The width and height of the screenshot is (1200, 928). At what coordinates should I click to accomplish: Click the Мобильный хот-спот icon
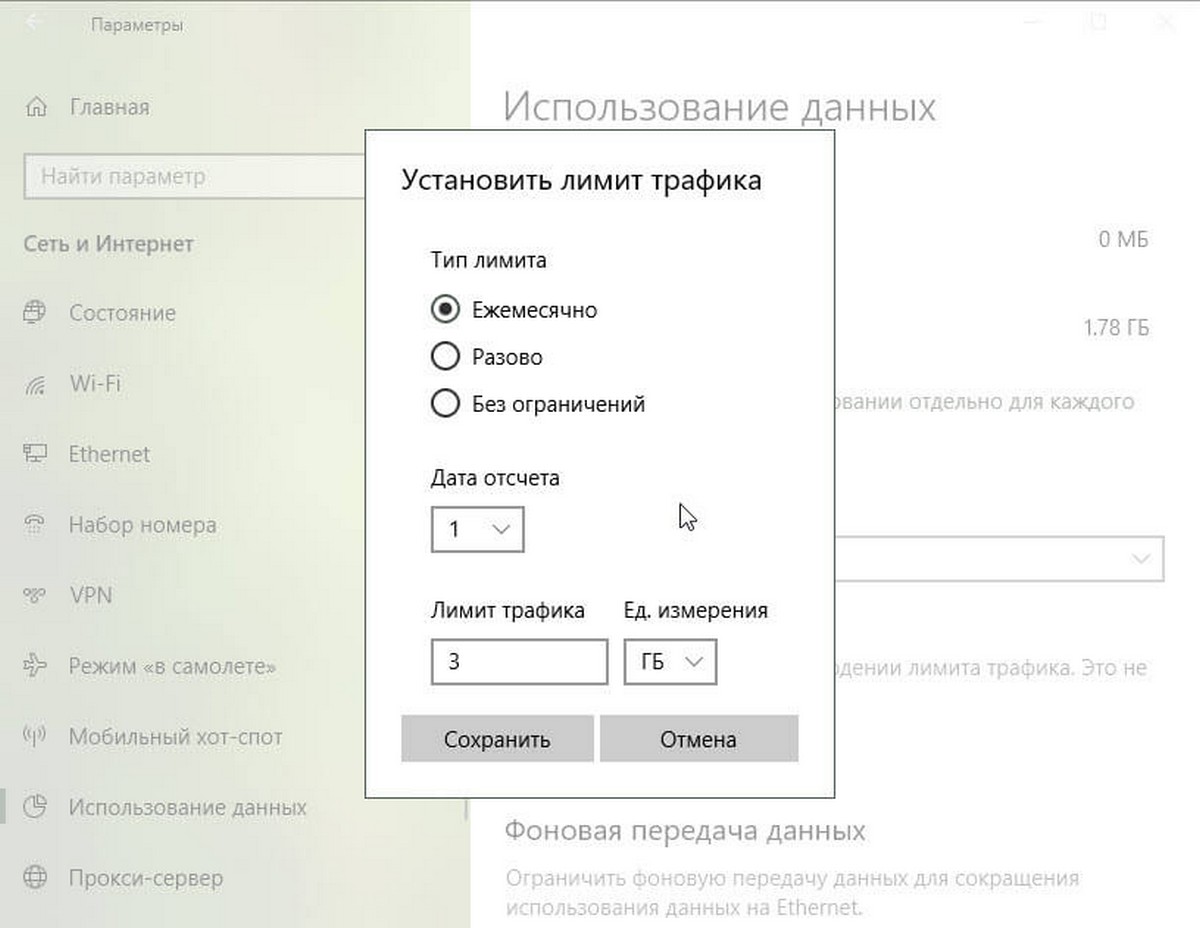(35, 737)
